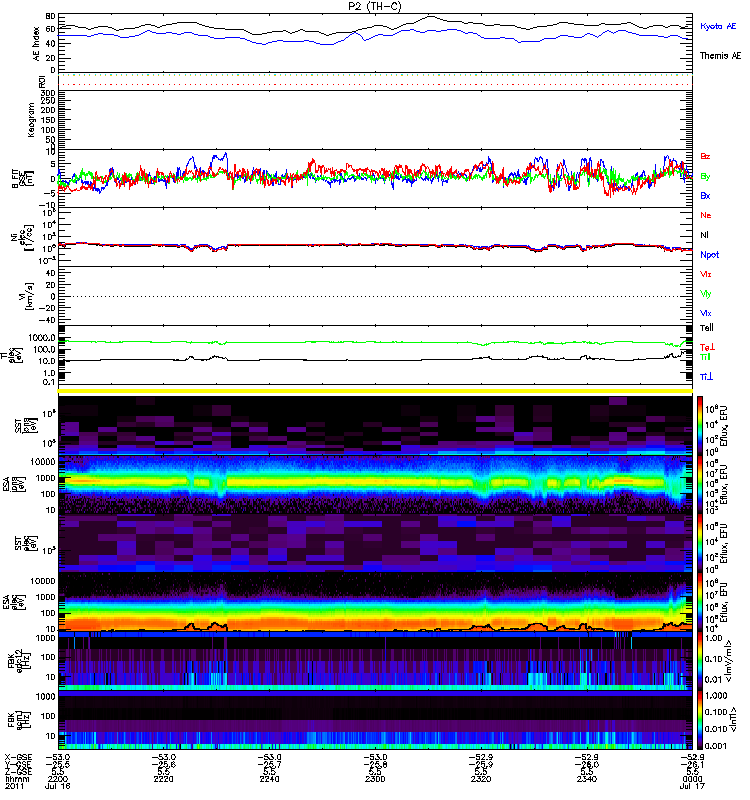Click the ESA electrons panel colorbar
The height and width of the screenshot is (800, 750).
700,602
